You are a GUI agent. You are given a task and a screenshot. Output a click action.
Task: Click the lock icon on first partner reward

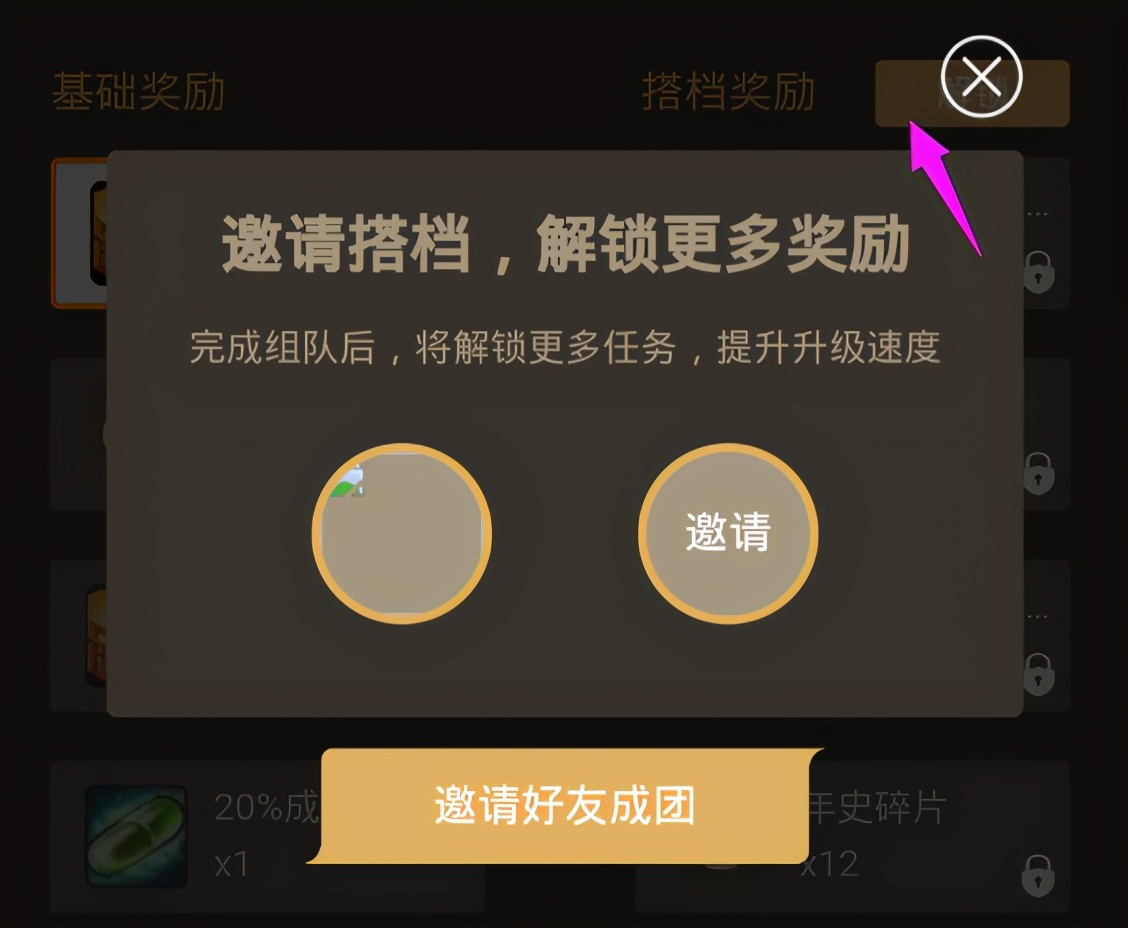[x=1038, y=272]
